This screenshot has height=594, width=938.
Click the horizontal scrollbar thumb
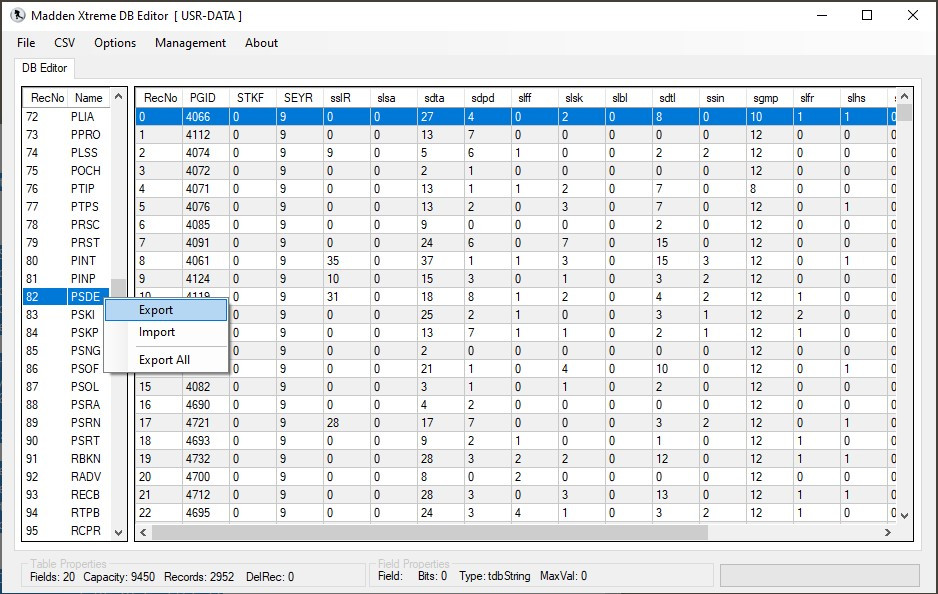click(x=430, y=532)
